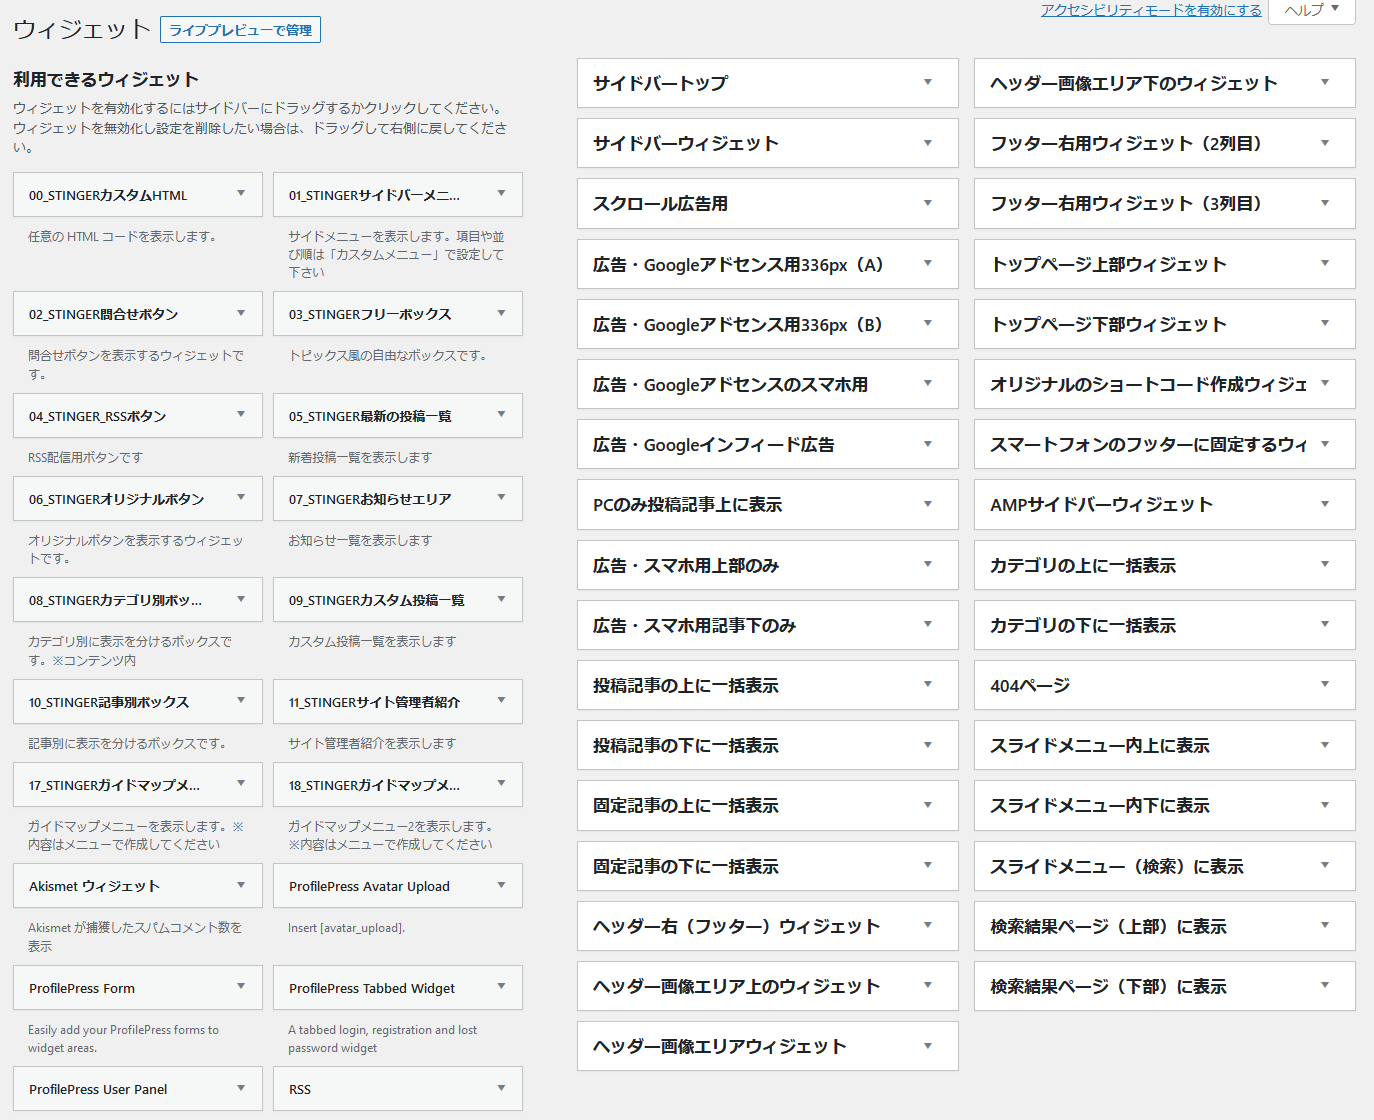Expand サイドバートップ widget area

pyautogui.click(x=927, y=83)
